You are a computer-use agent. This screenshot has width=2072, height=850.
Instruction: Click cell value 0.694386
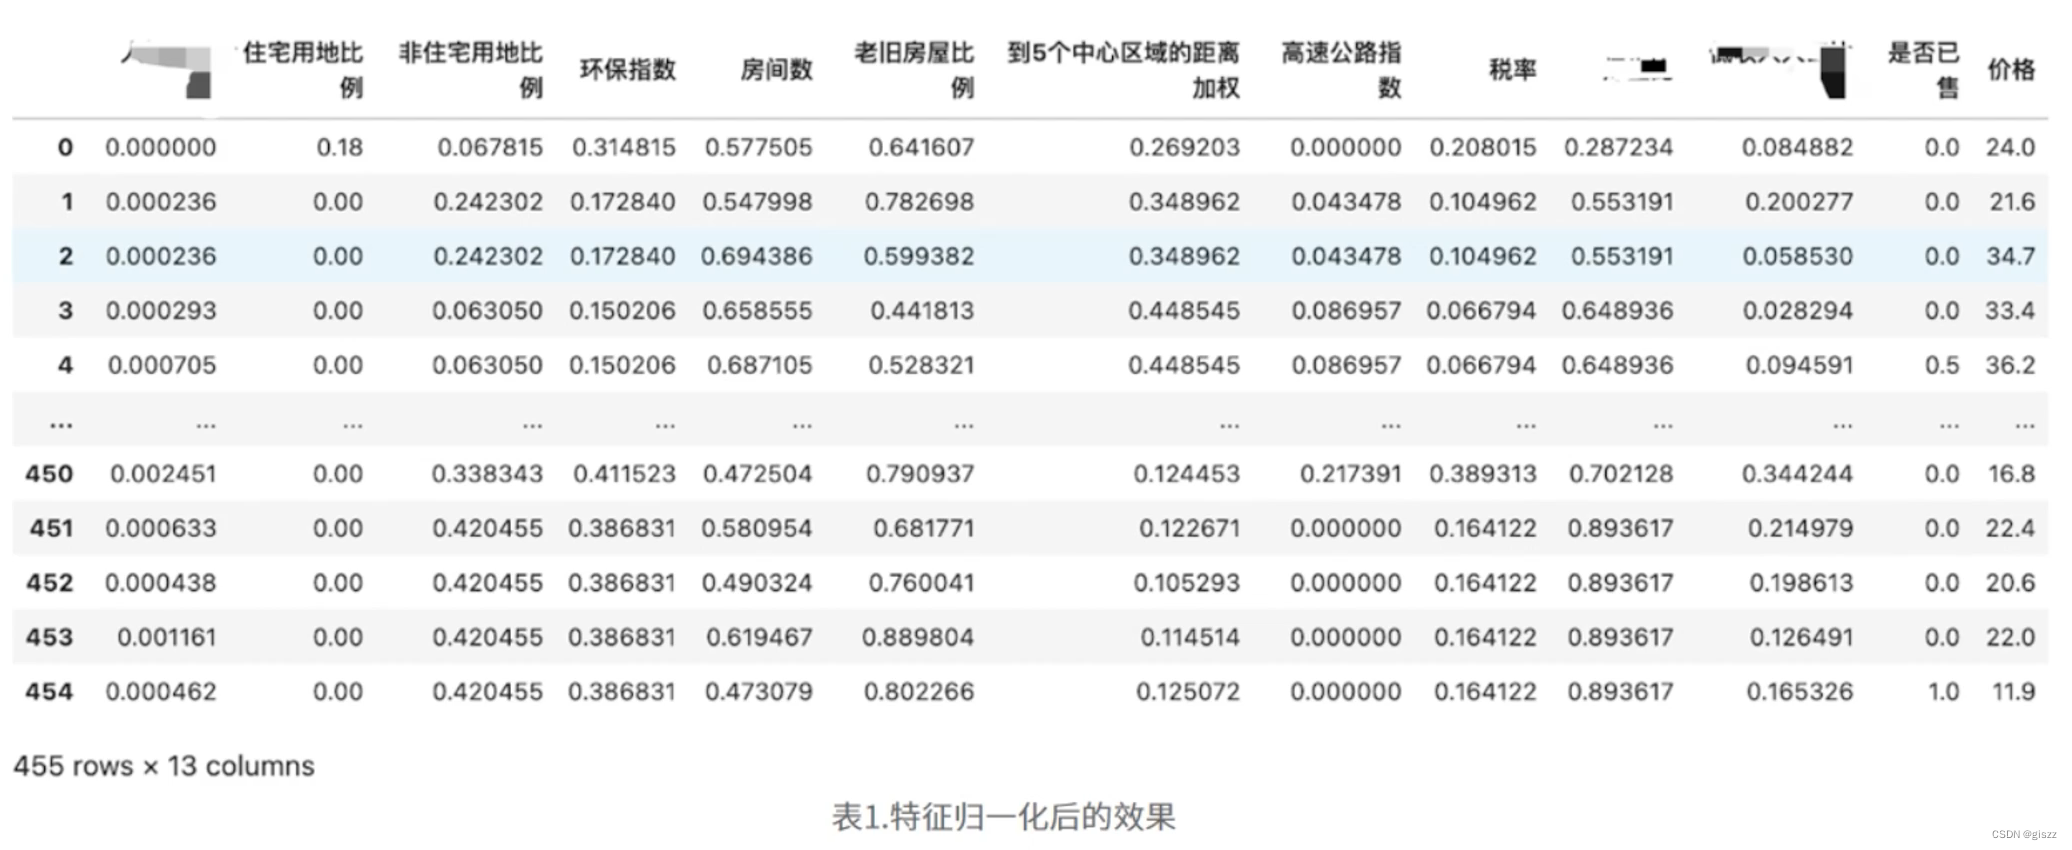757,257
